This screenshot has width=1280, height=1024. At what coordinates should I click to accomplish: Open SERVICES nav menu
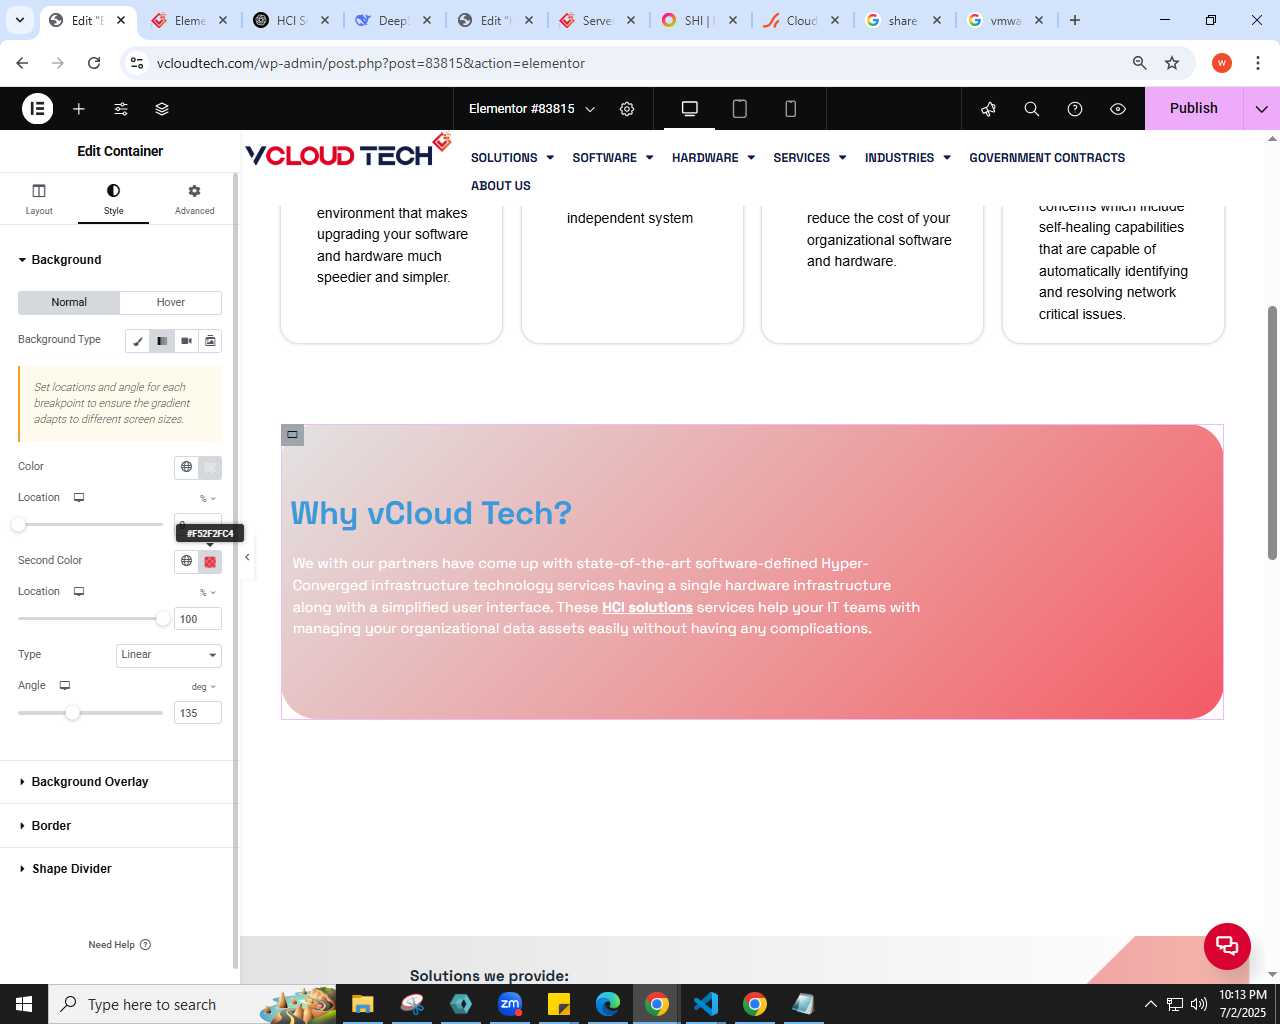pyautogui.click(x=809, y=158)
